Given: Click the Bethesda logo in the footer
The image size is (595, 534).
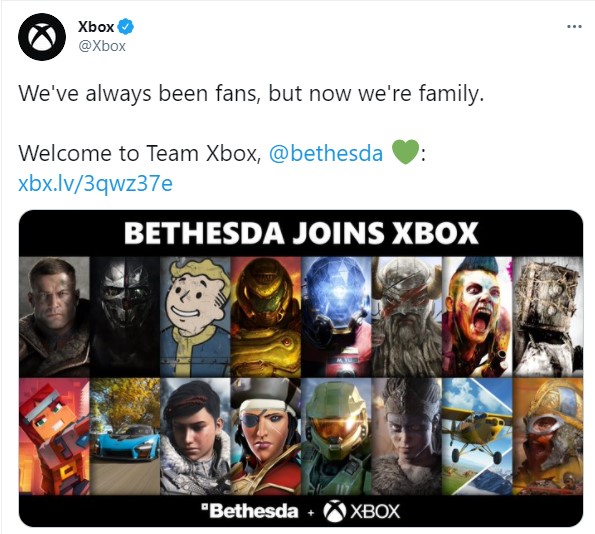Looking at the screenshot, I should coord(250,511).
